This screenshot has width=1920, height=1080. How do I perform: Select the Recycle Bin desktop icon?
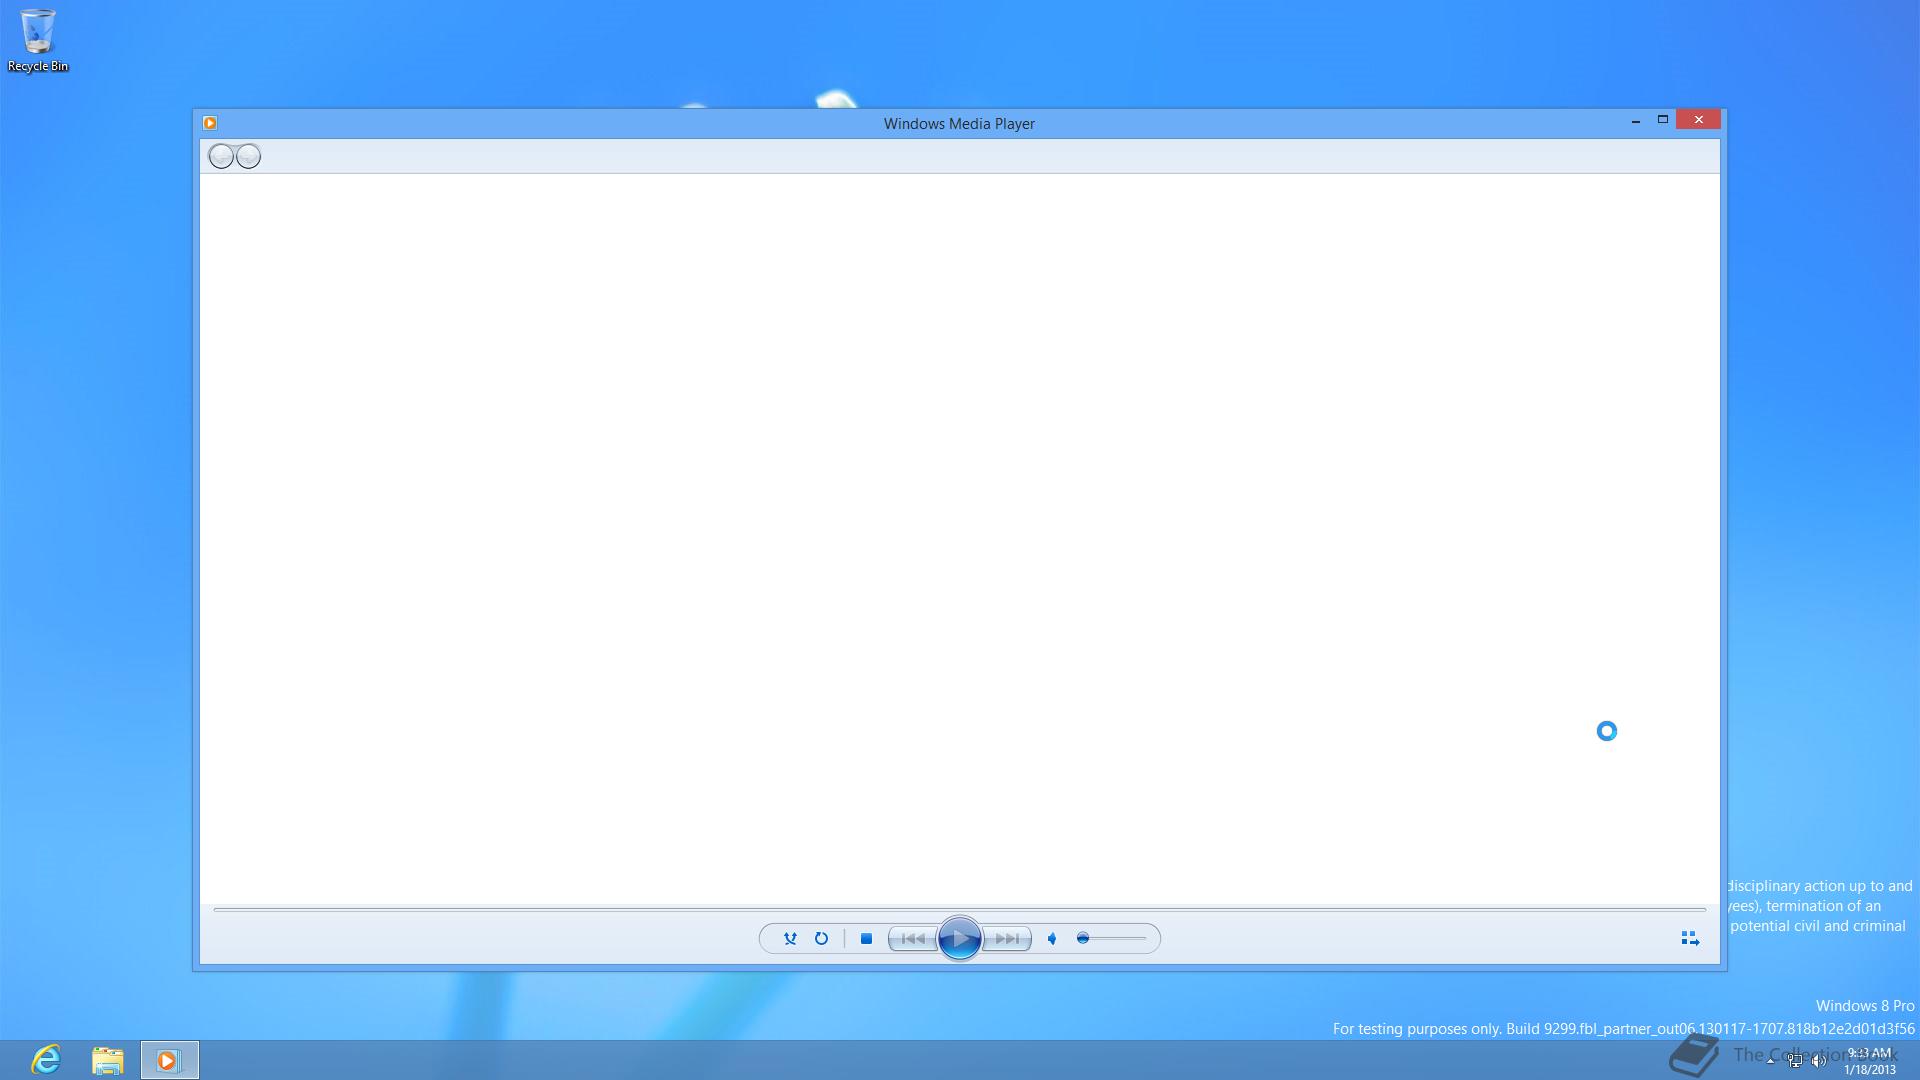[x=38, y=40]
